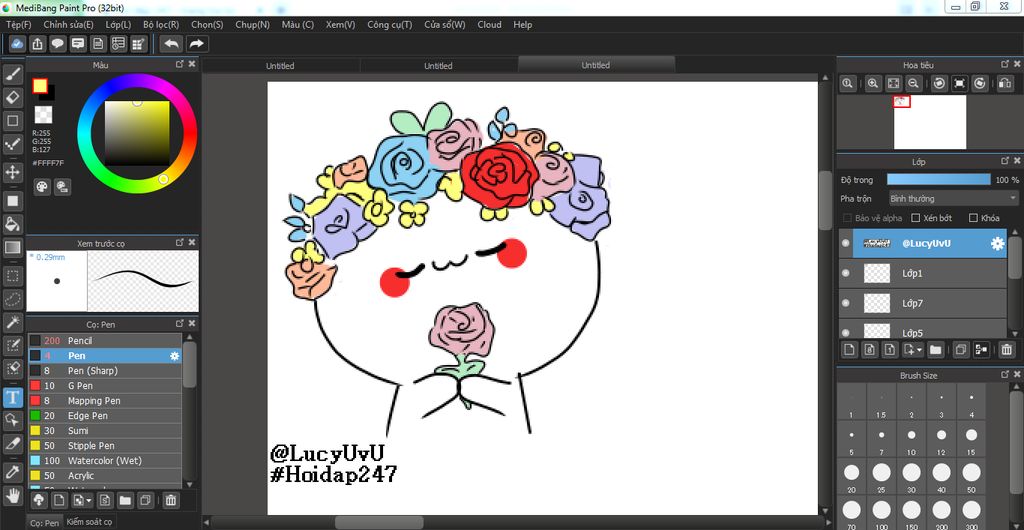
Task: Click the export/share icon in toolbar
Action: tap(38, 44)
